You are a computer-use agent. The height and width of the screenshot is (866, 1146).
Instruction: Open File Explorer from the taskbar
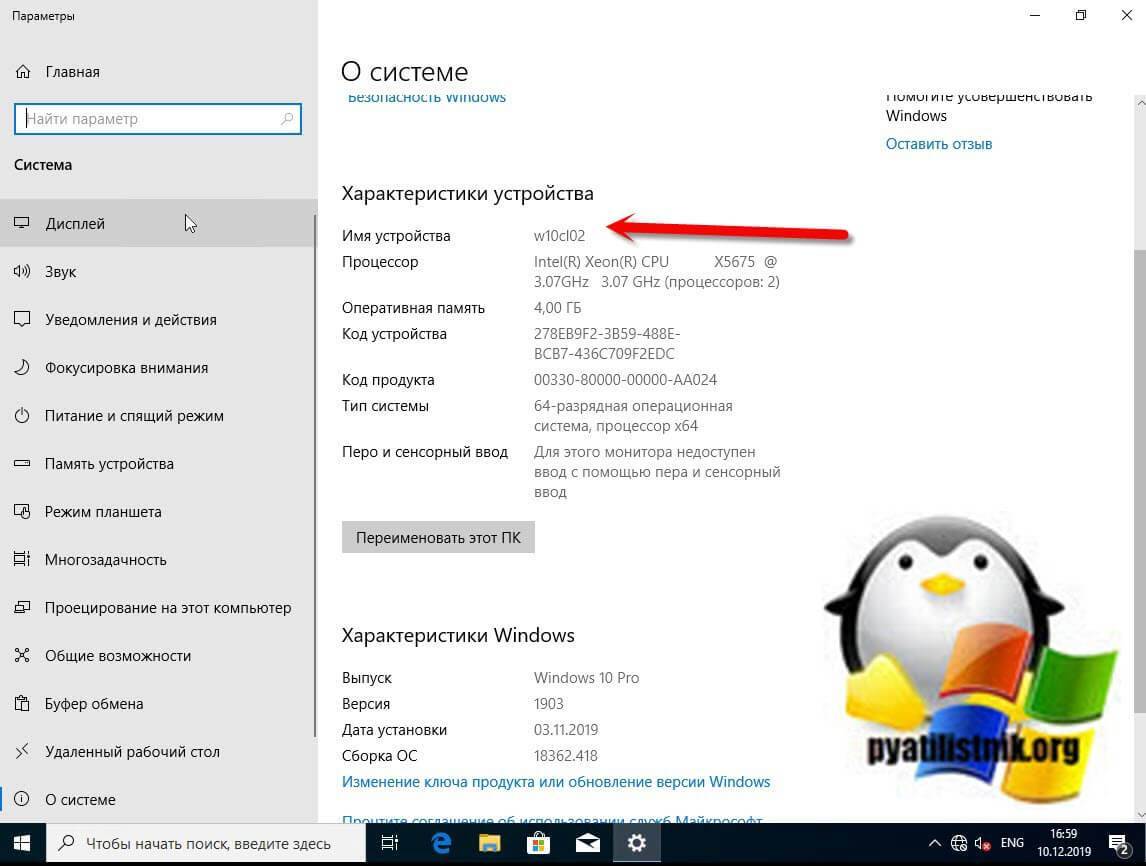tap(489, 843)
